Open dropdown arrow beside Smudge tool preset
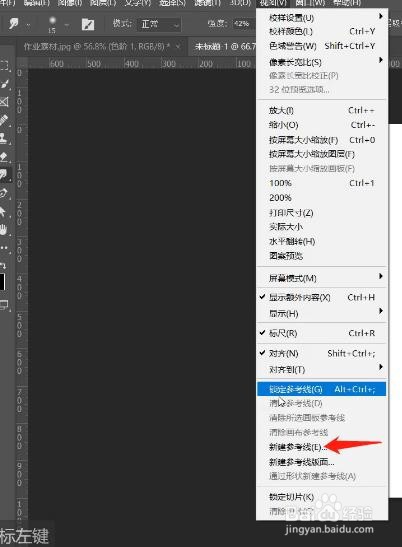This screenshot has width=402, height=547. click(28, 25)
